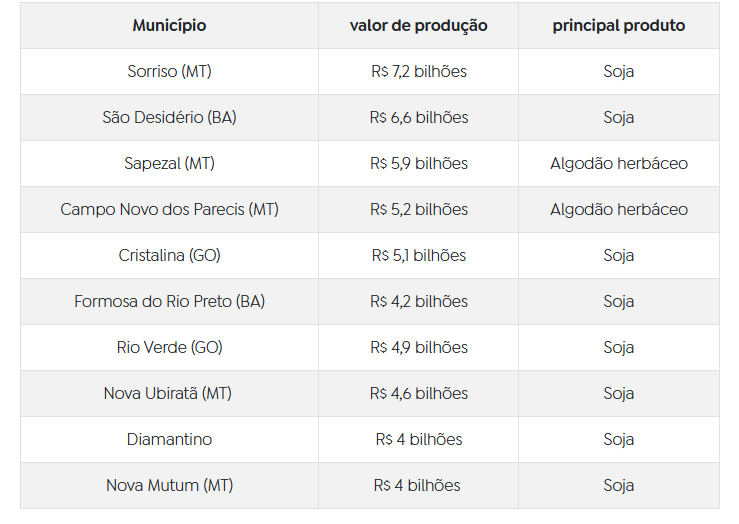Select the São Desidério (BA) cell

tap(169, 118)
